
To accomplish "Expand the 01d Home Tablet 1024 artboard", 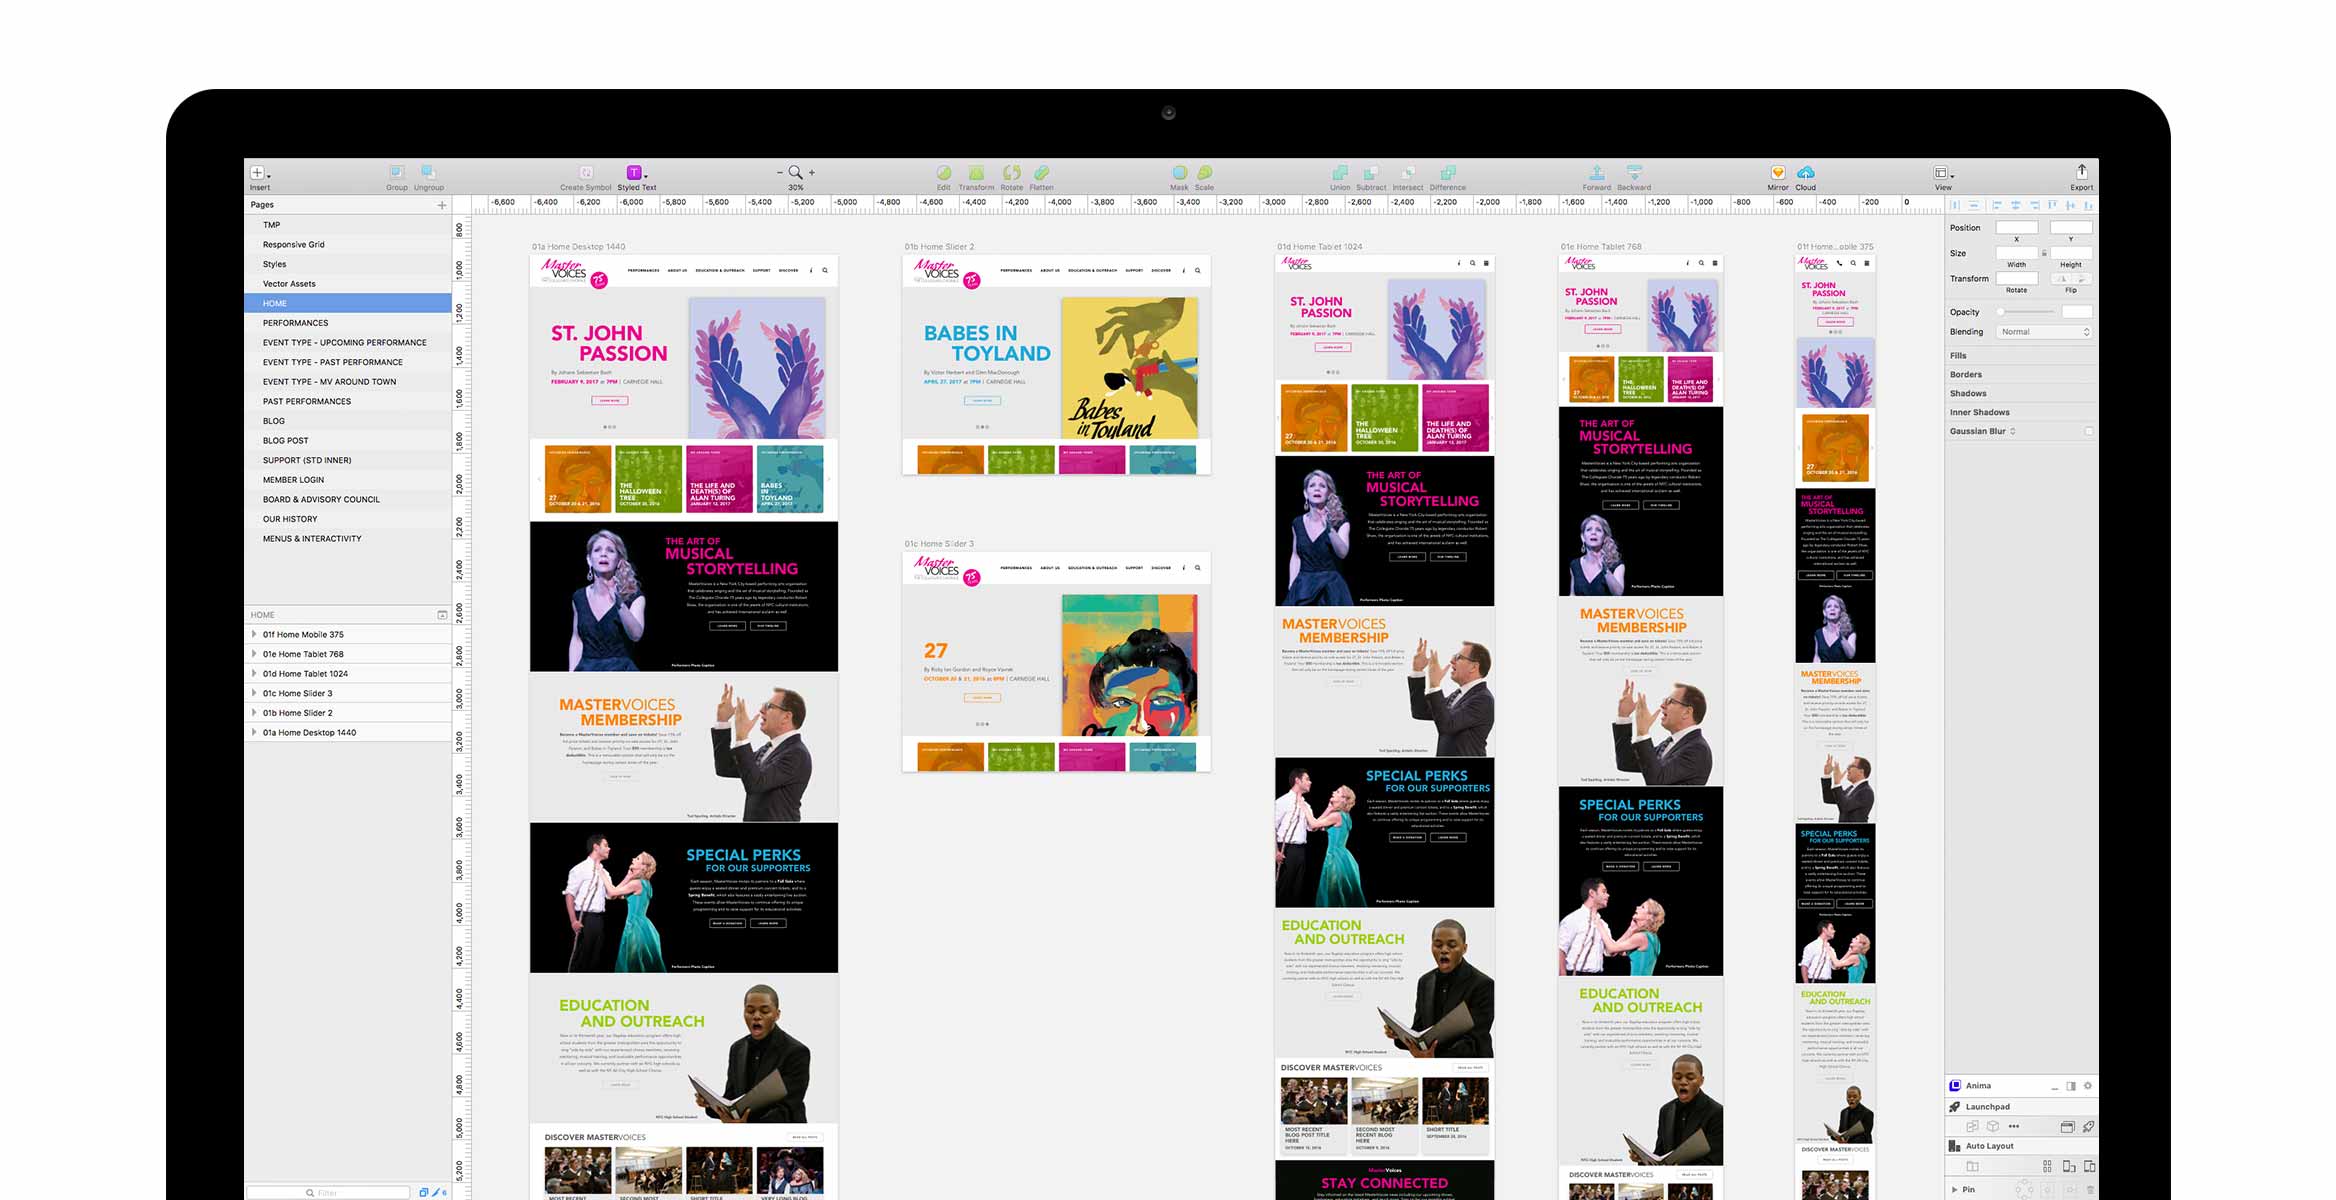I will pyautogui.click(x=254, y=674).
